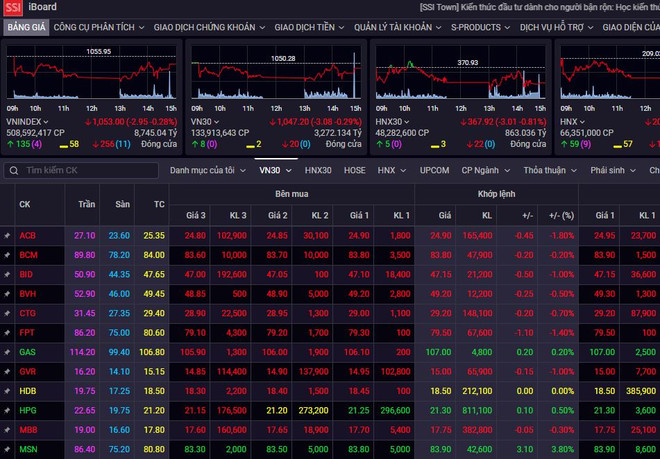This screenshot has width=660, height=459.
Task: Toggle the pin for BID row
Action: pos(7,273)
